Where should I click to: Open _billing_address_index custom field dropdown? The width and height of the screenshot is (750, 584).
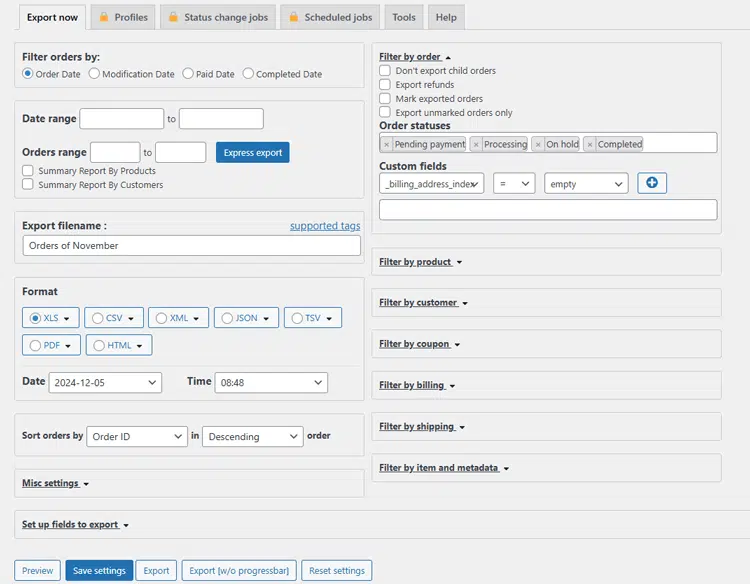[x=431, y=184]
